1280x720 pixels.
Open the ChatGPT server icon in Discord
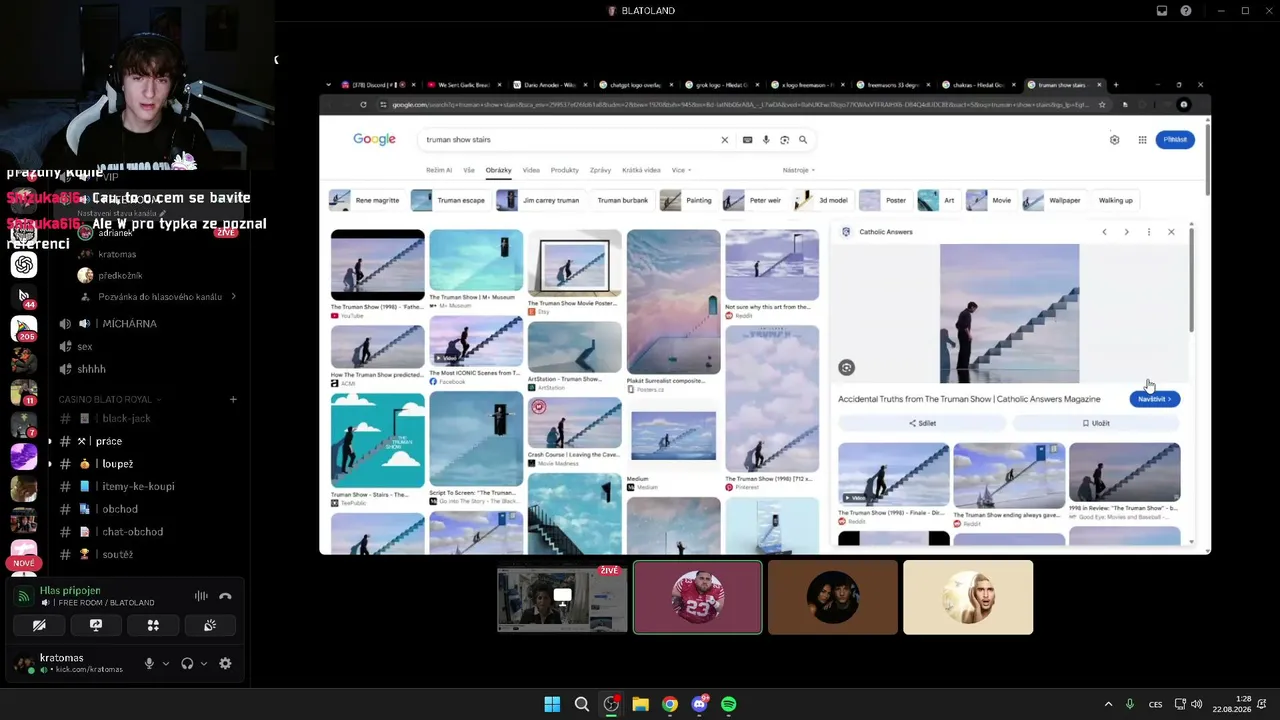coord(24,264)
